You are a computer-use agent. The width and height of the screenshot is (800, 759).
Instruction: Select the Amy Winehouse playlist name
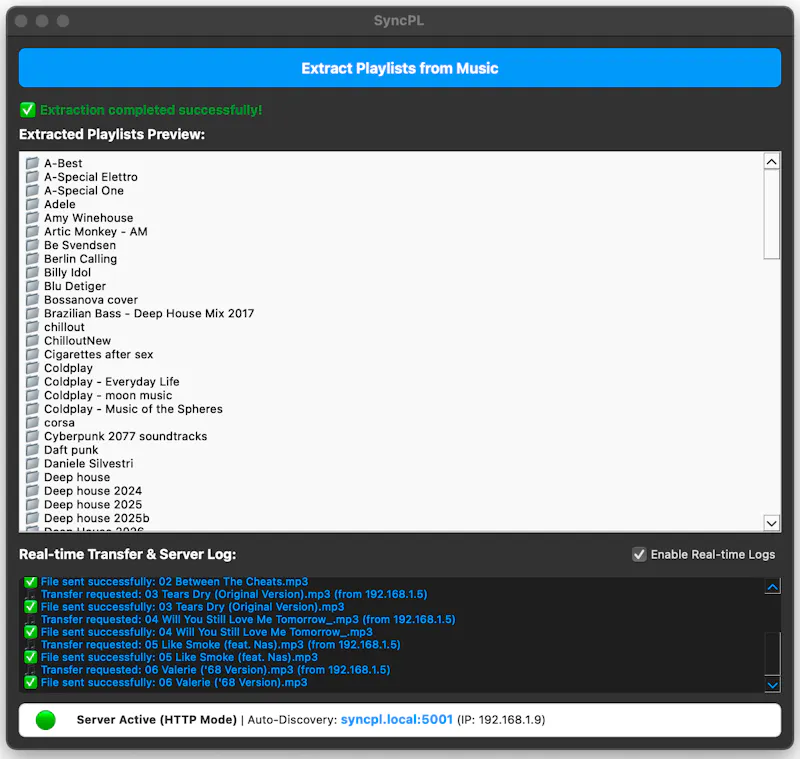click(89, 217)
